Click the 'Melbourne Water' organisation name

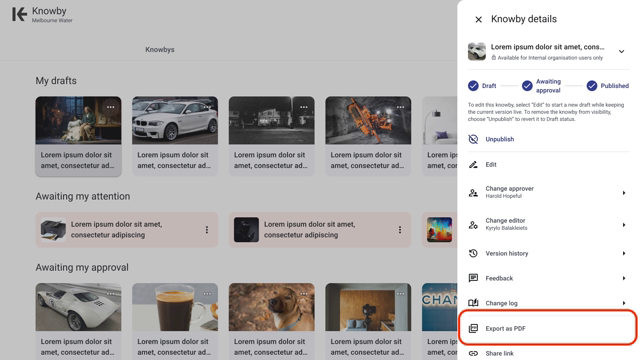52,20
